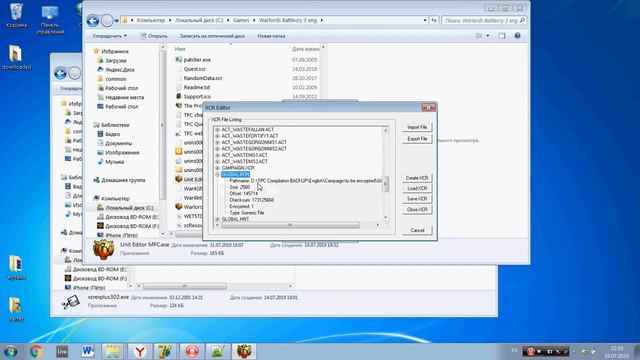Go back in front Explorer window
This screenshot has width=640, height=360.
pyautogui.click(x=93, y=20)
